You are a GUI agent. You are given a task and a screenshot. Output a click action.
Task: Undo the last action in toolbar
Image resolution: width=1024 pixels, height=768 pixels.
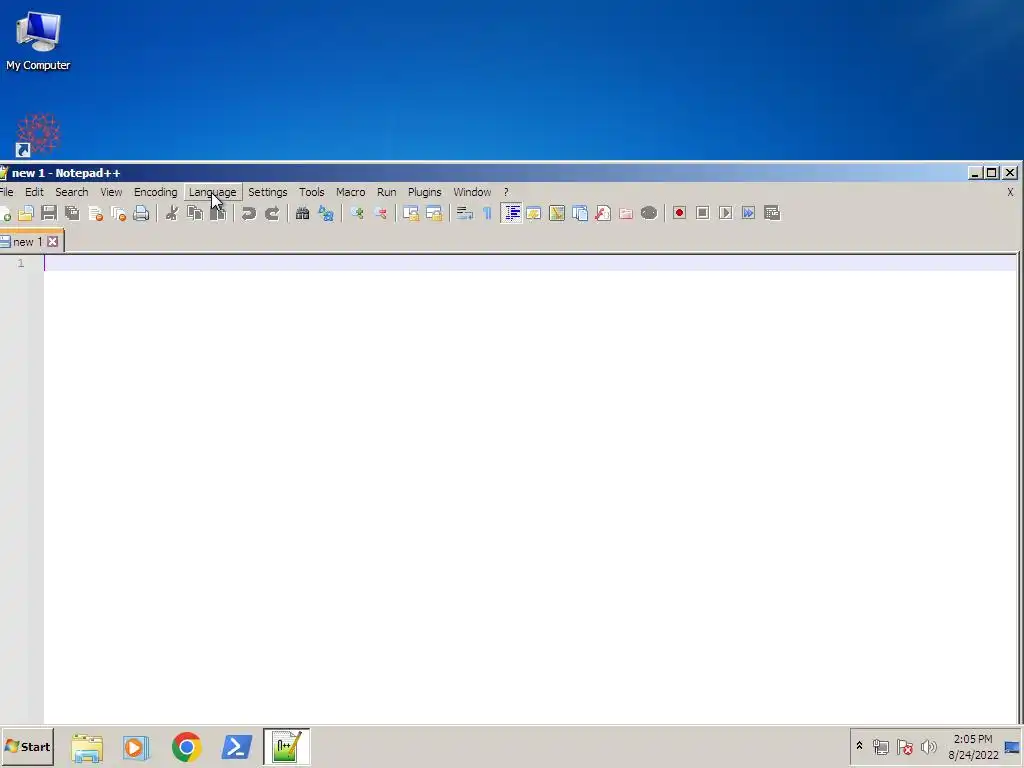pyautogui.click(x=249, y=214)
